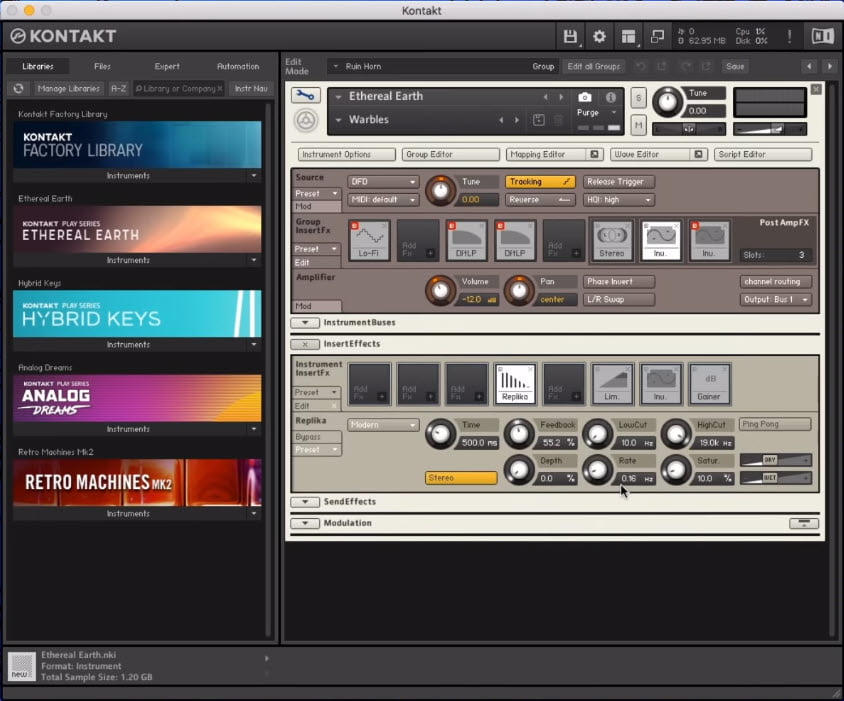Open the Script Editor button
The height and width of the screenshot is (701, 844).
763,155
